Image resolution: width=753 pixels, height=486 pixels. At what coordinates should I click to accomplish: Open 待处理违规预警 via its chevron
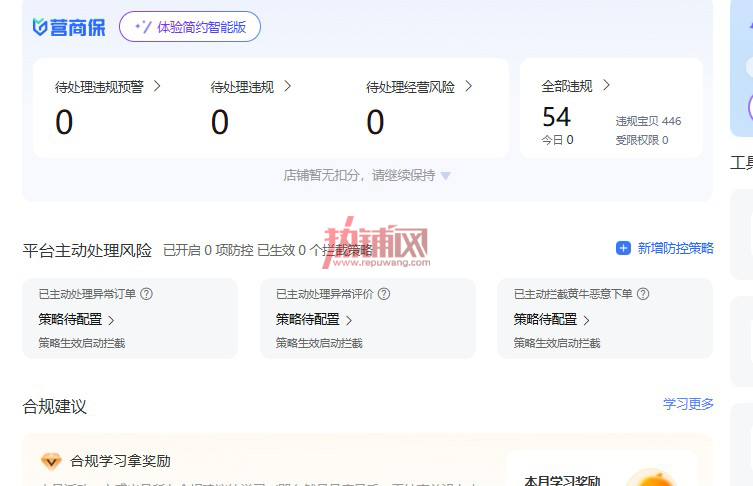coord(157,86)
